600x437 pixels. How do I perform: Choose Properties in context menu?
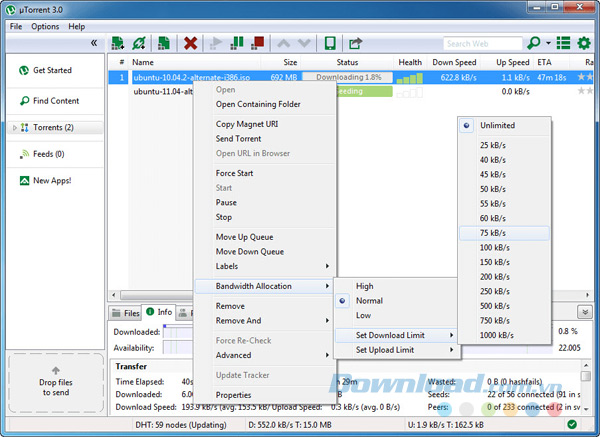264,395
